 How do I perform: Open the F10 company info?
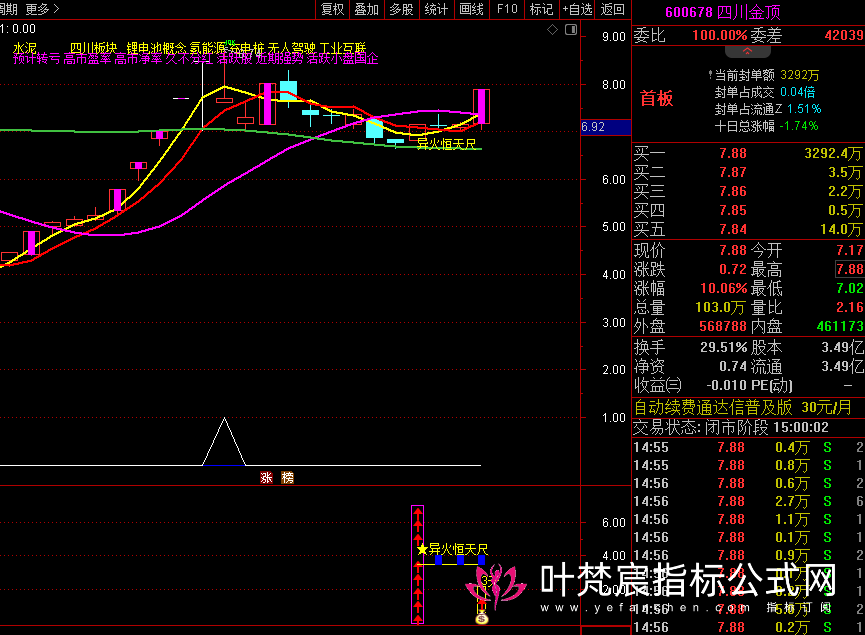tap(507, 9)
